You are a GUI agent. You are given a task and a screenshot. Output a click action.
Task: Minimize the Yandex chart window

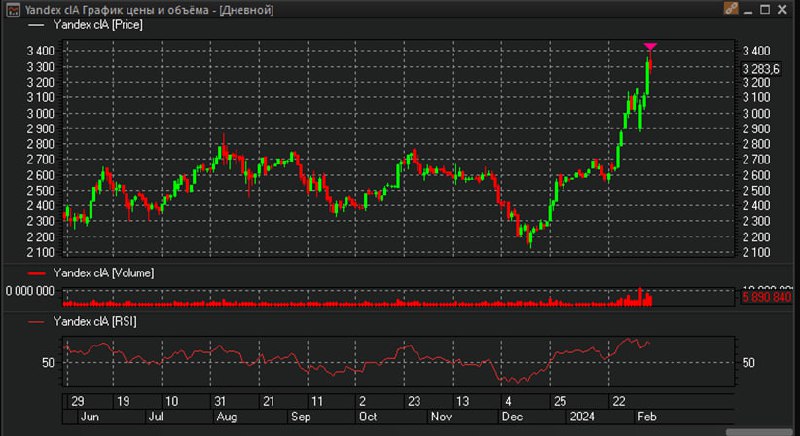tap(748, 10)
